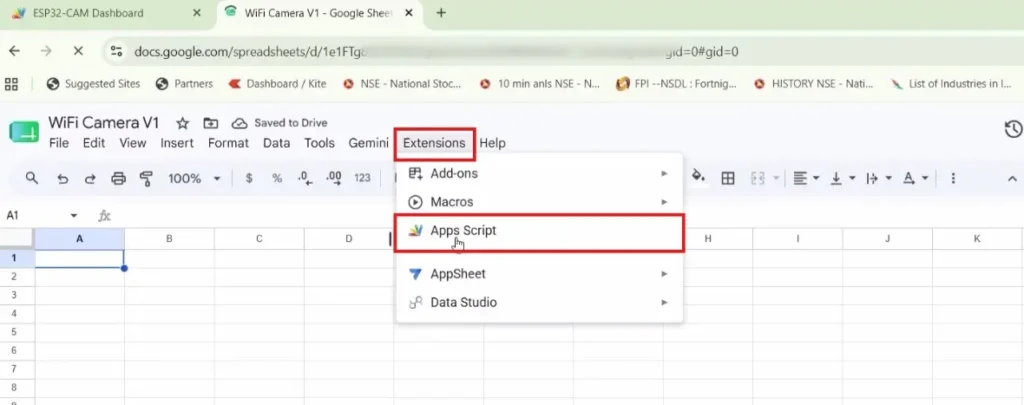Open the Gemini menu
Image resolution: width=1024 pixels, height=405 pixels.
coord(368,143)
